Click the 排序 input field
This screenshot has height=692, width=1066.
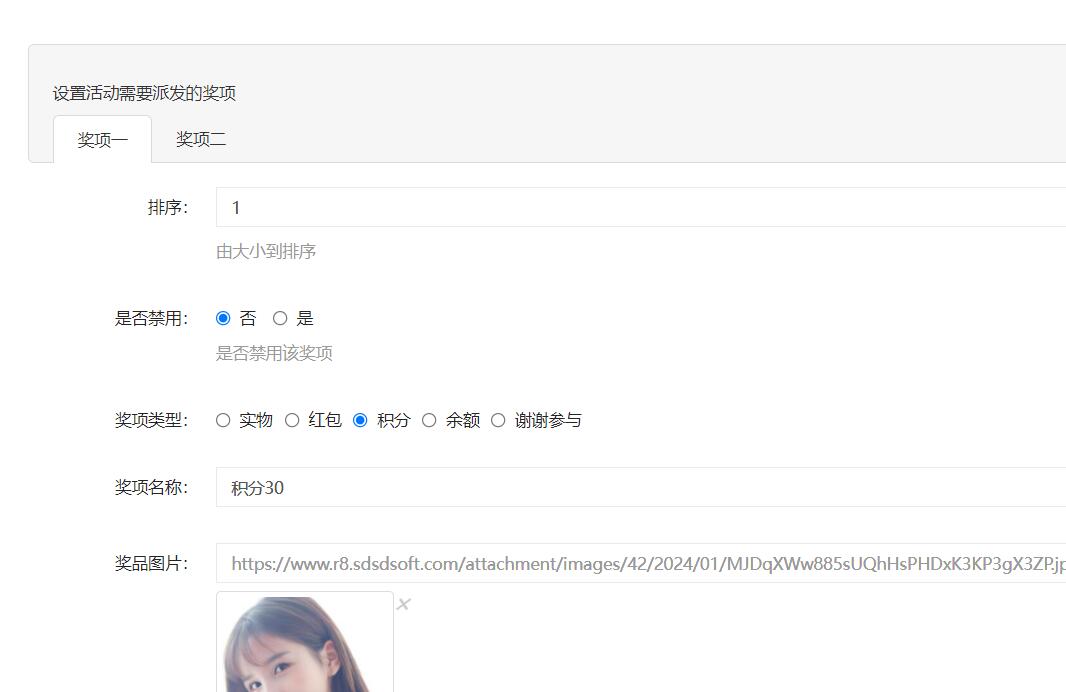click(x=640, y=207)
